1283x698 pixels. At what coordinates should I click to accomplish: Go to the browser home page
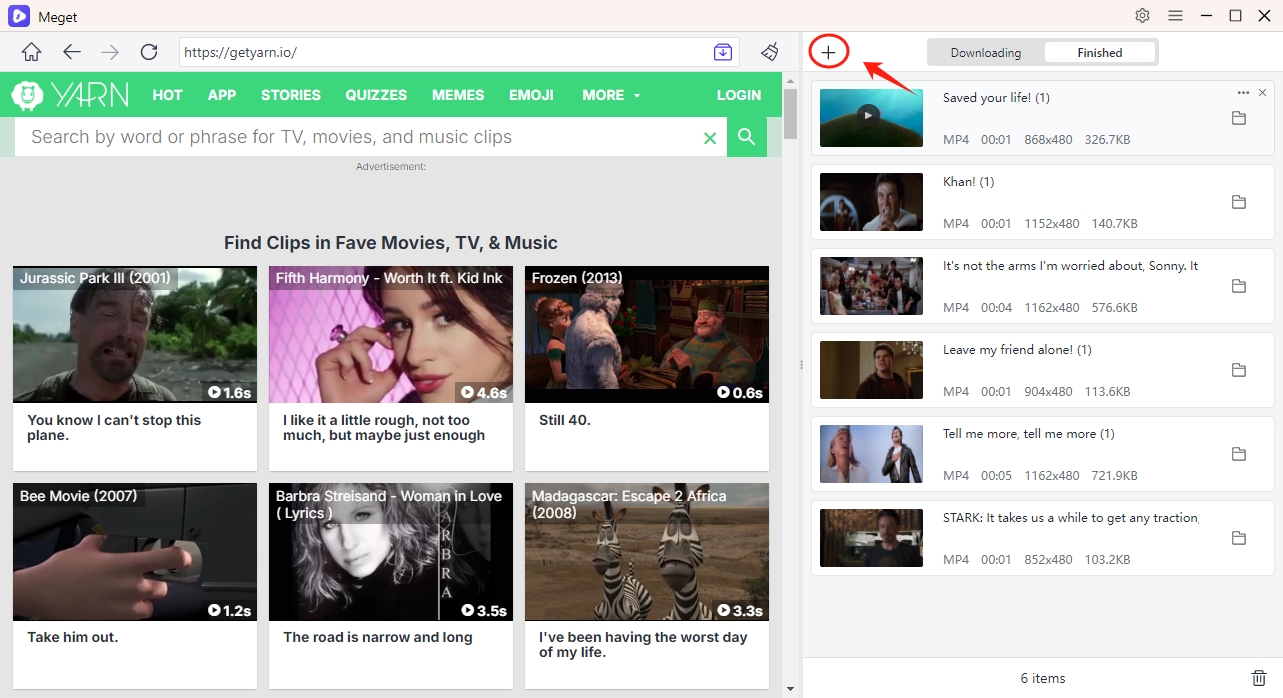pos(32,52)
